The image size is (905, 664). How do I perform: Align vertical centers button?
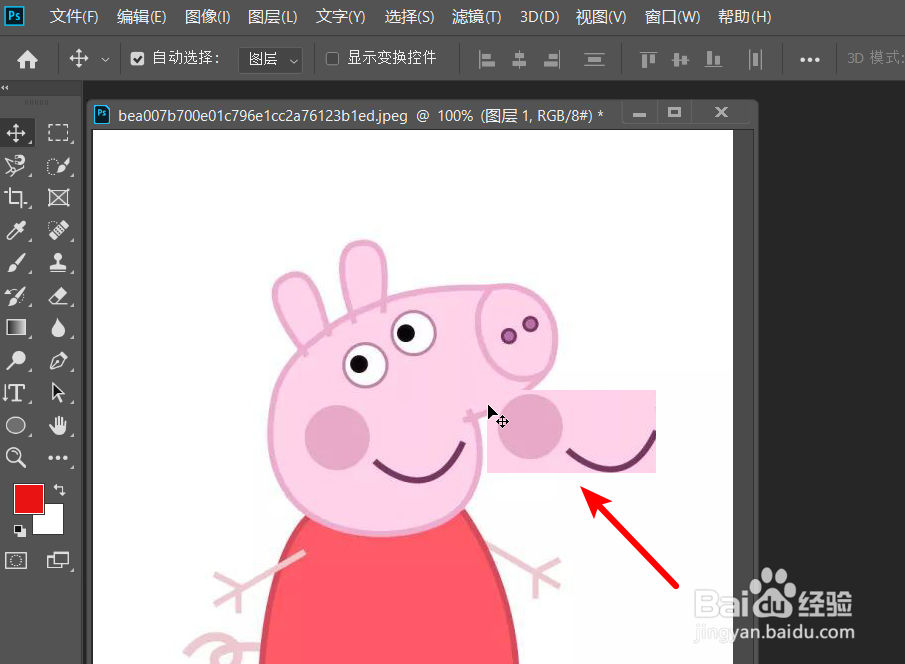click(680, 59)
